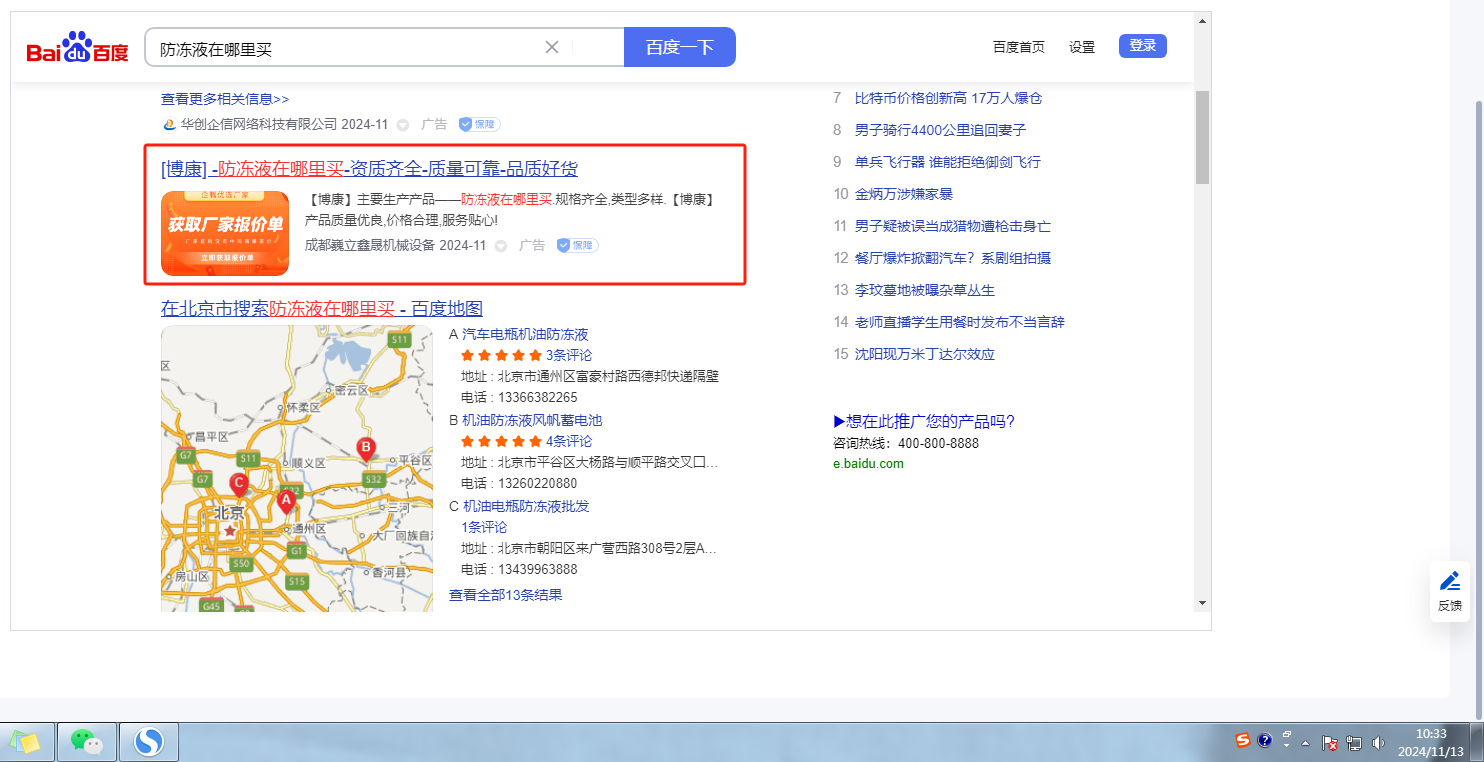This screenshot has height=762, width=1484.
Task: Click the Baidu logo
Action: (x=77, y=48)
